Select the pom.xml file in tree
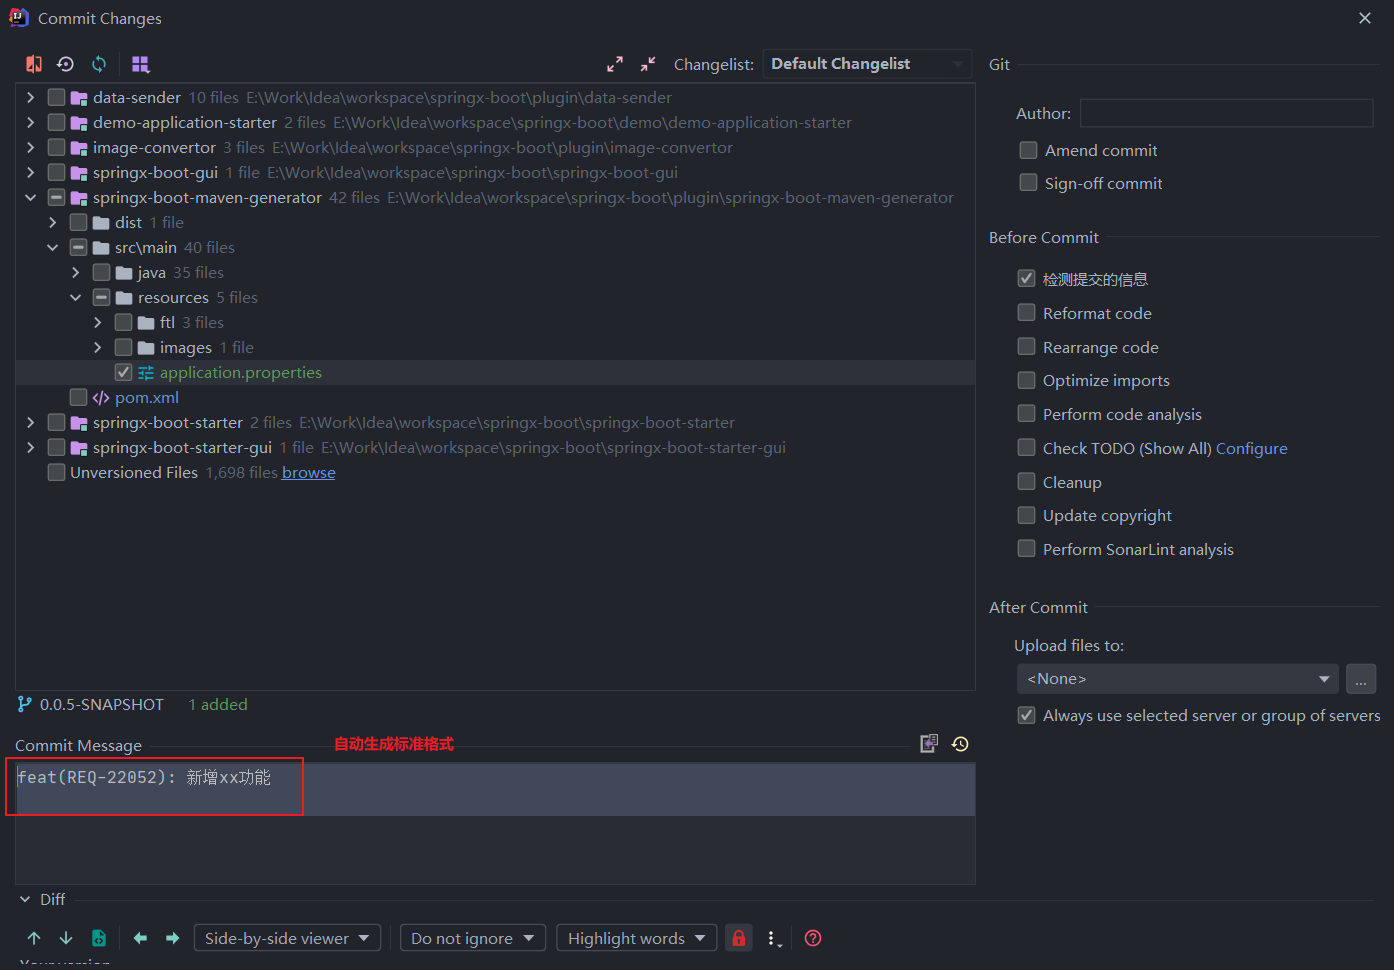The height and width of the screenshot is (970, 1394). click(146, 397)
